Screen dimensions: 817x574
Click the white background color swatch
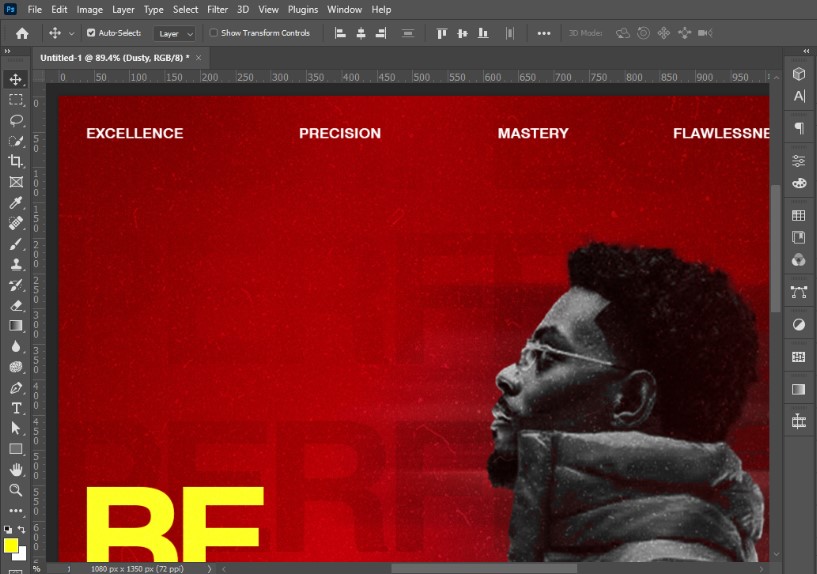[21, 555]
